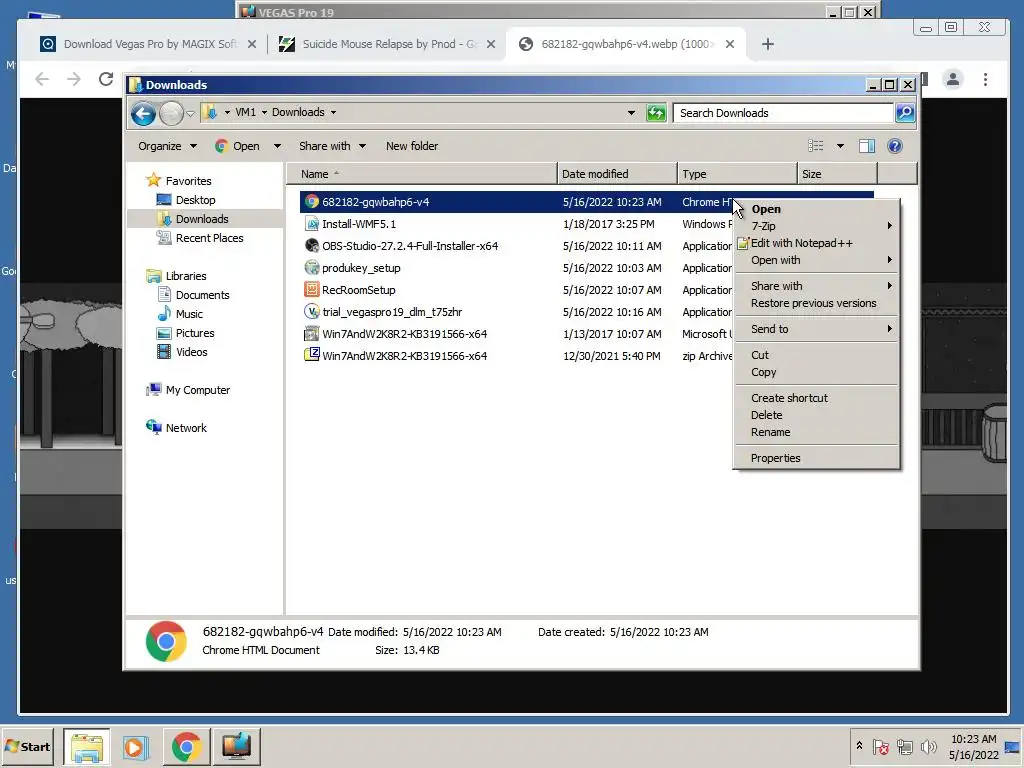Open Chrome three-dot menu
The image size is (1024, 768).
pos(985,80)
